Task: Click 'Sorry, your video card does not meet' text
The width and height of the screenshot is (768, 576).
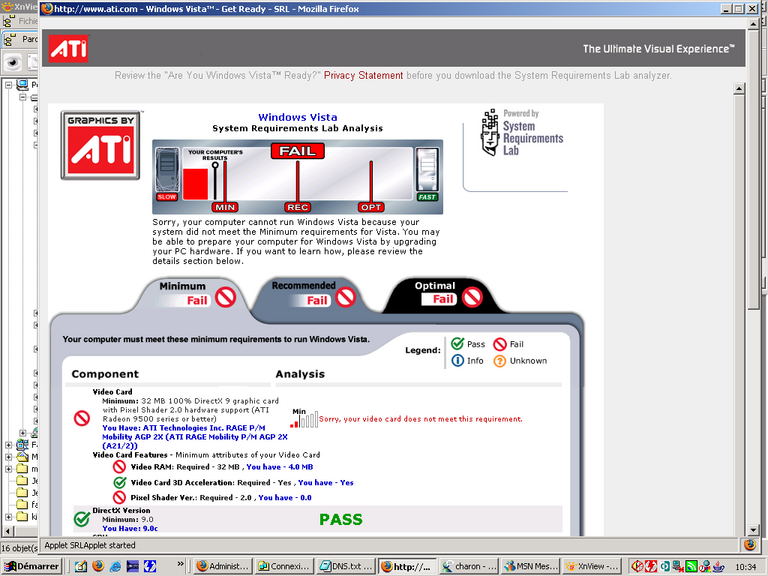Action: pyautogui.click(x=421, y=419)
